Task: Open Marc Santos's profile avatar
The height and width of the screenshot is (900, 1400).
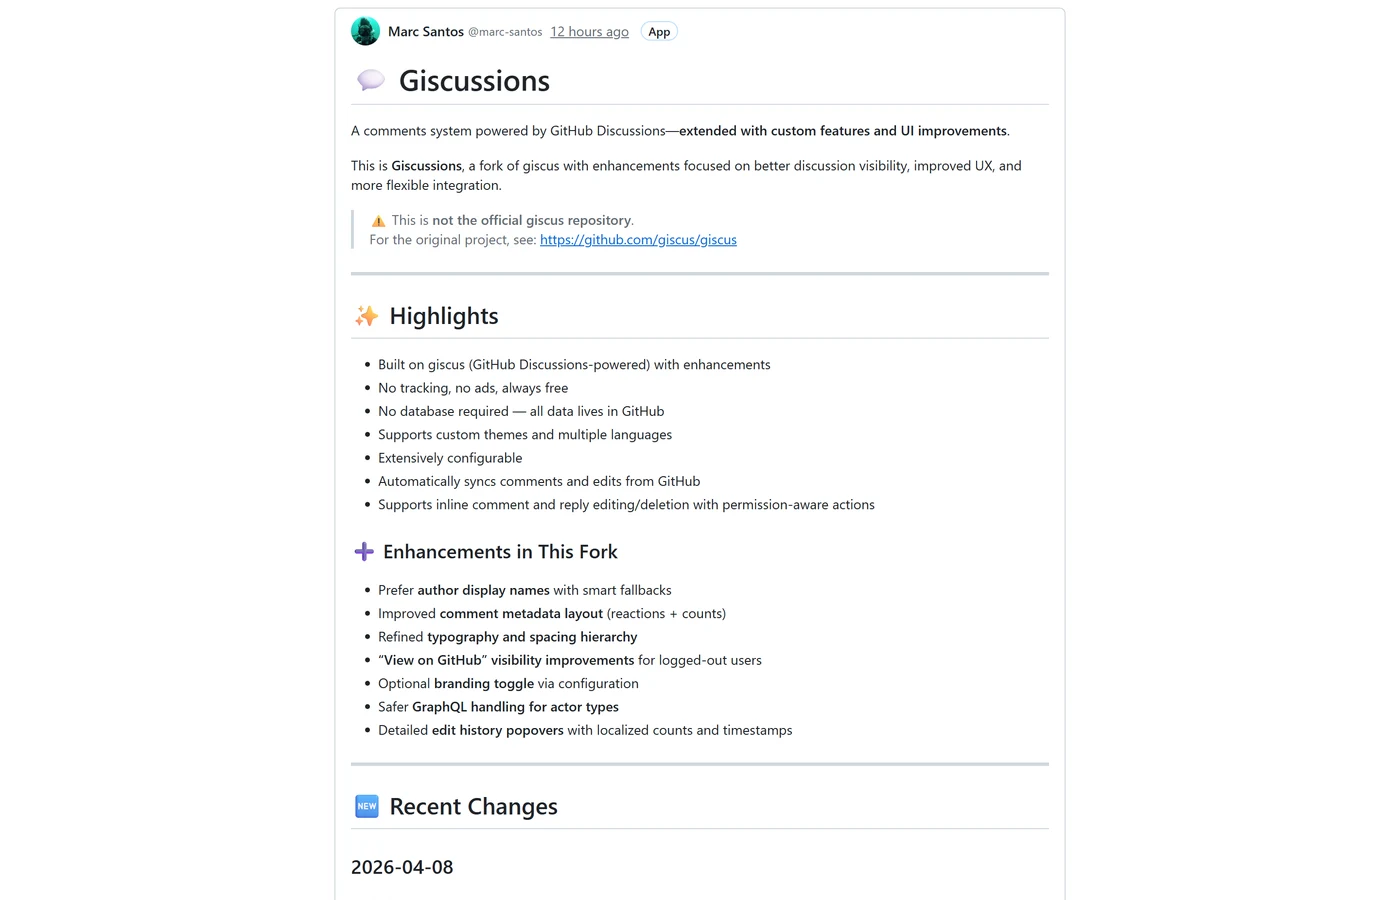Action: pos(365,31)
